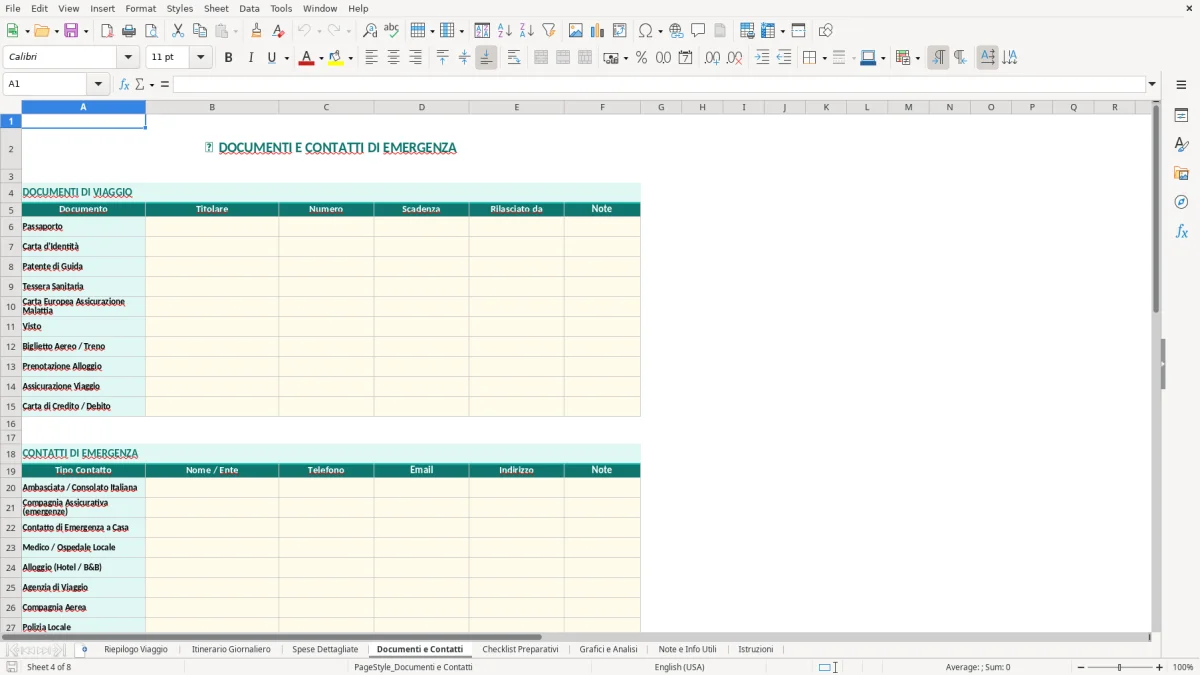Sort the data ascending
1200x675 pixels.
pyautogui.click(x=505, y=31)
